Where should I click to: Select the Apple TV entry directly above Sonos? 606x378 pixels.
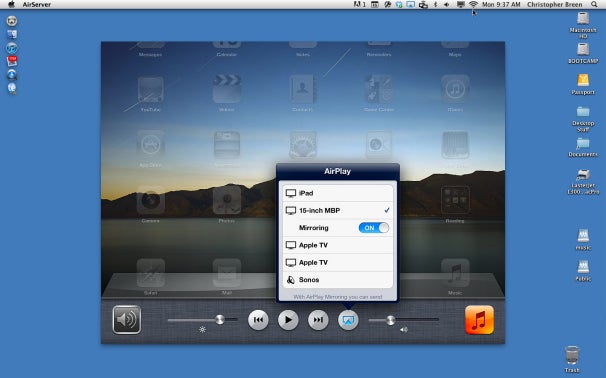click(338, 262)
